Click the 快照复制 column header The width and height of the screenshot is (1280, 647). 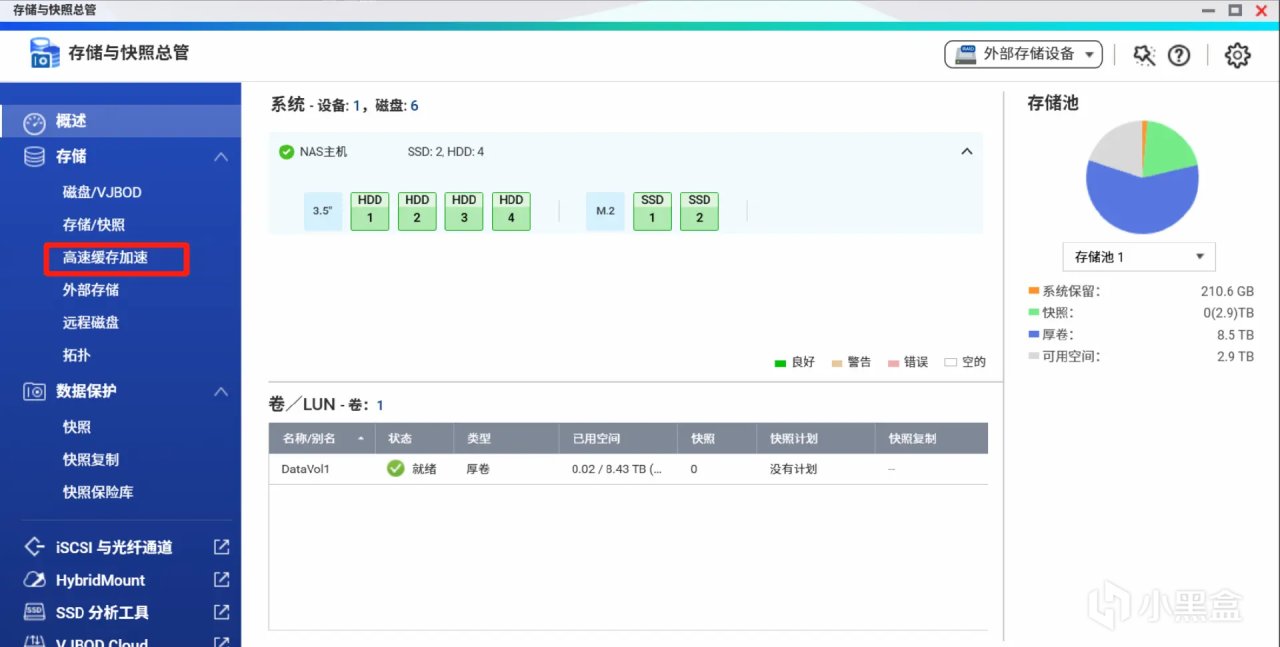(932, 438)
